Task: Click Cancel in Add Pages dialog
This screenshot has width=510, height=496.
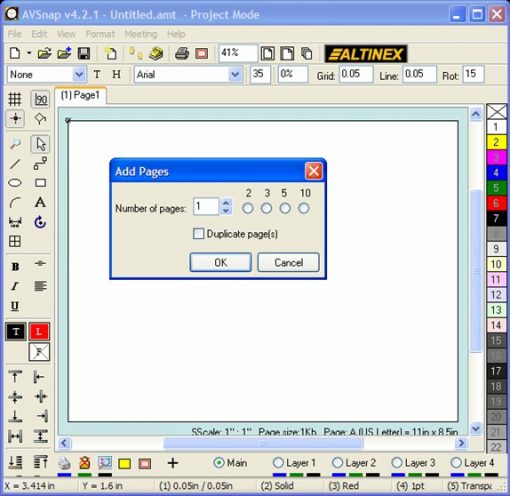Action: tap(288, 262)
